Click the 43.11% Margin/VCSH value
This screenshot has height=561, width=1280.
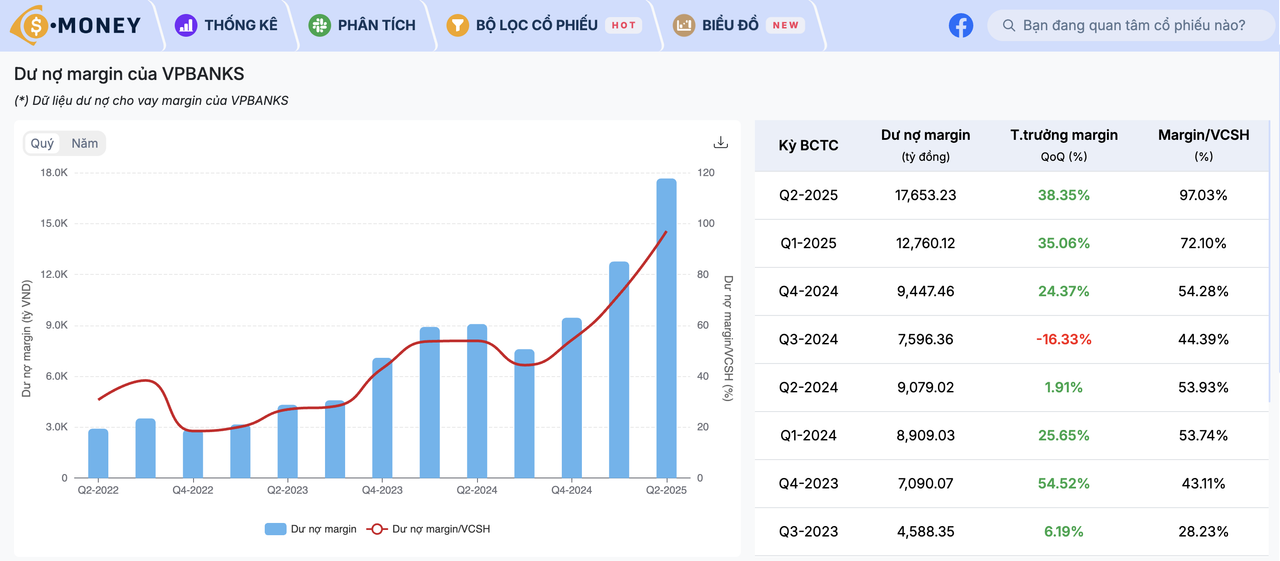coord(1203,483)
